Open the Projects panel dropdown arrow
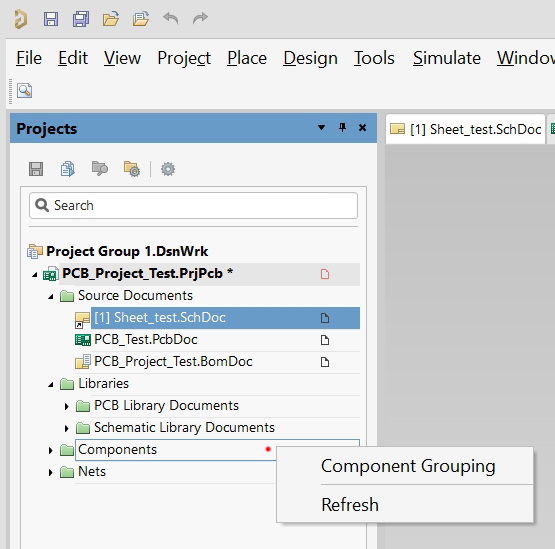The width and height of the screenshot is (555, 549). [321, 127]
